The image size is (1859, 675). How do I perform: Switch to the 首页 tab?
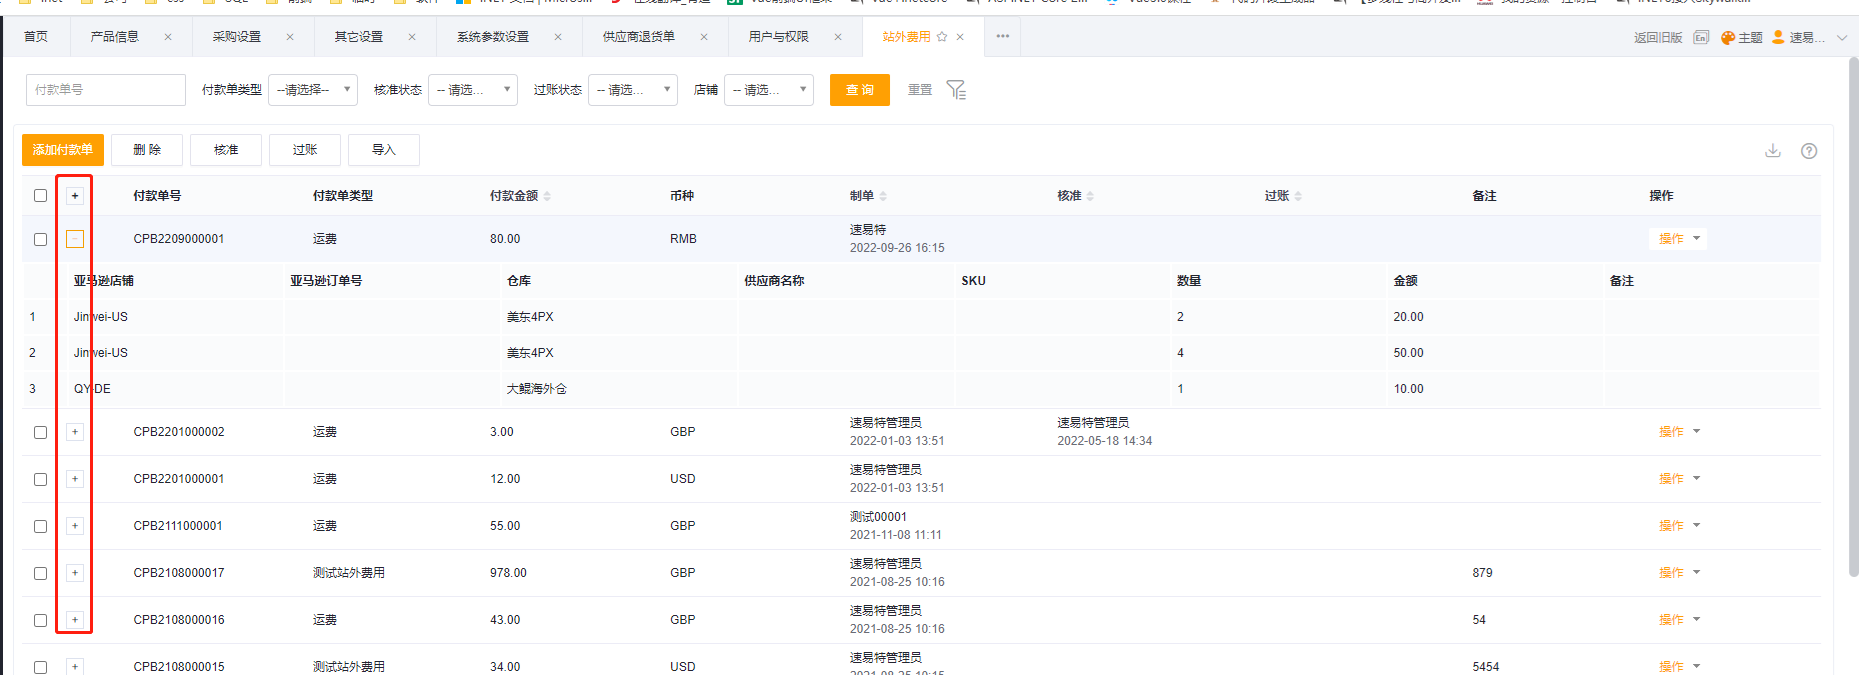click(36, 37)
